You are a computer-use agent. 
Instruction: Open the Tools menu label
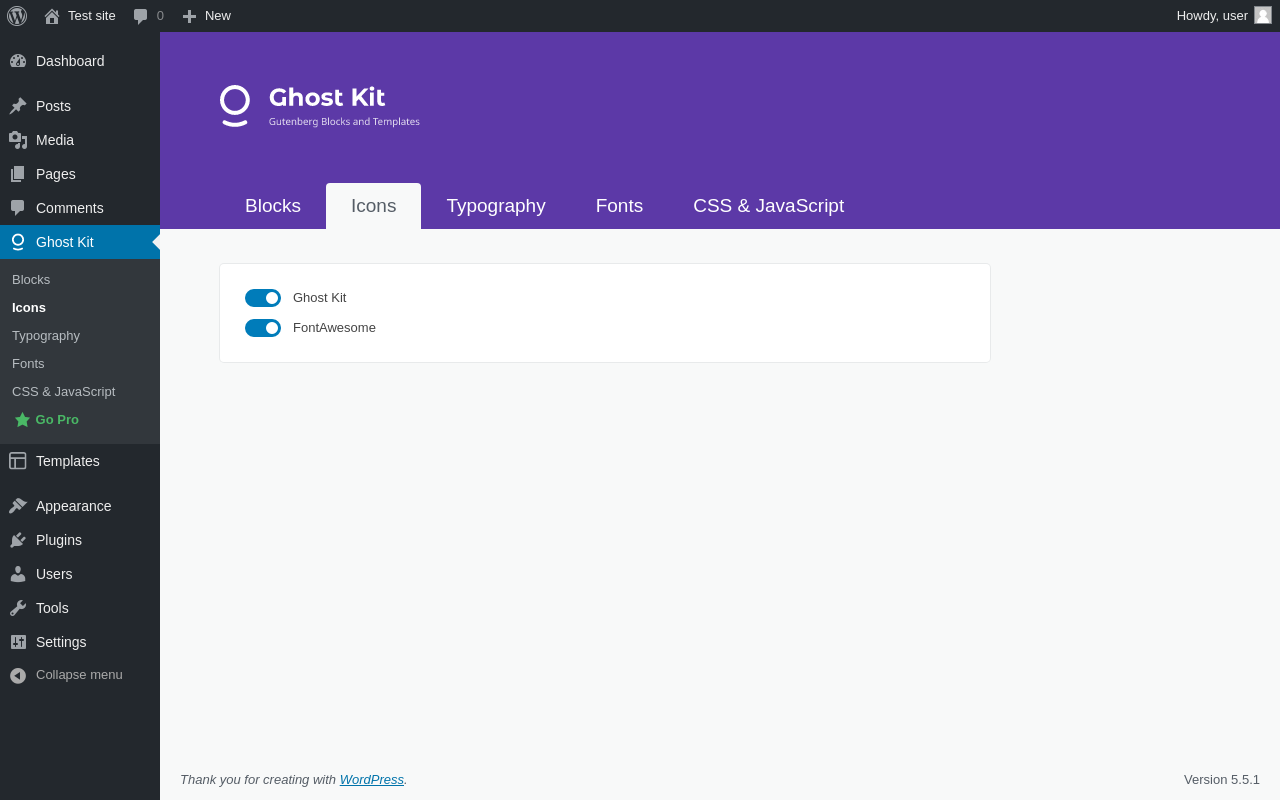[x=52, y=608]
